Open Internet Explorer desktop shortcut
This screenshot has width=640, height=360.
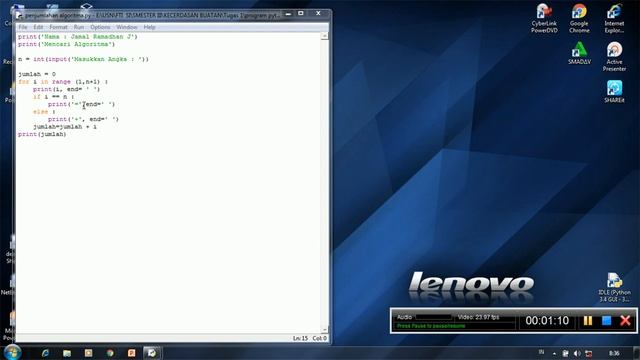coord(614,18)
